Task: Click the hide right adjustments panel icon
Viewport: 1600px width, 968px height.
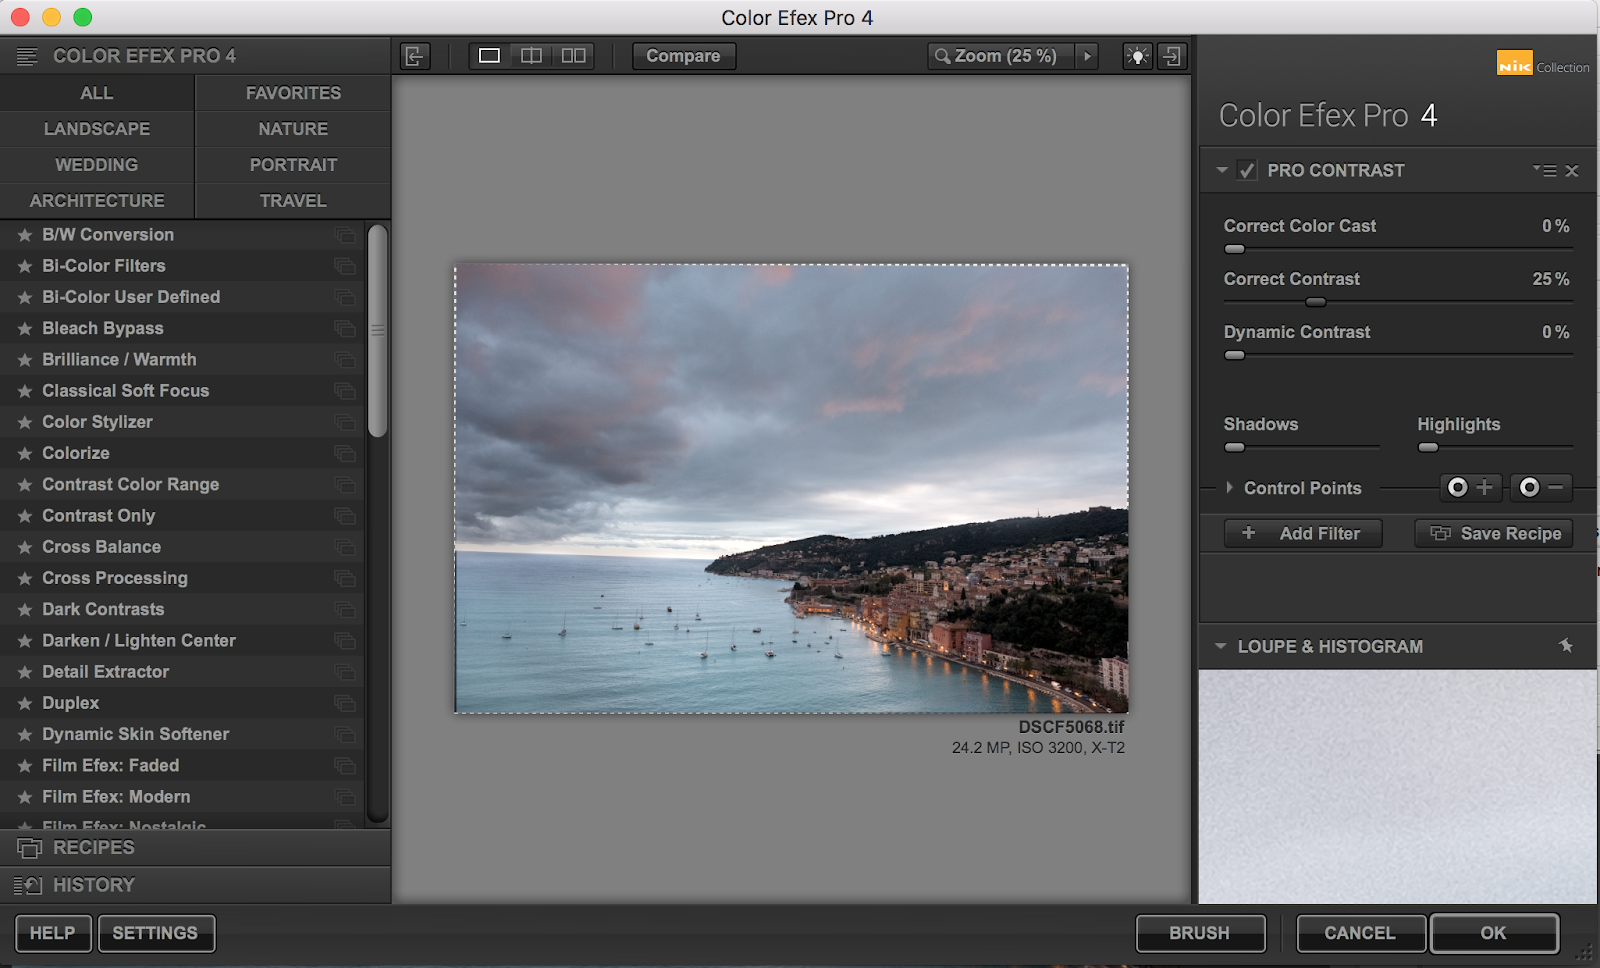Action: coord(1172,56)
